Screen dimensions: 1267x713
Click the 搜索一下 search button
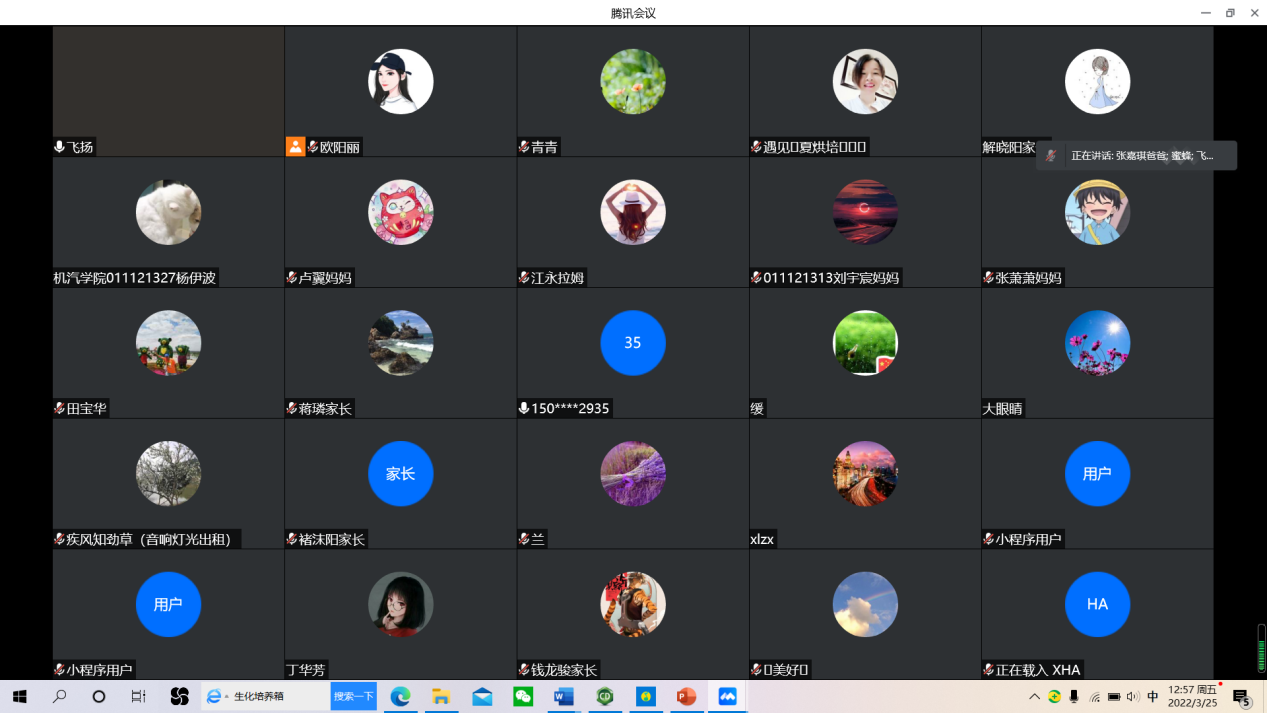click(x=353, y=697)
